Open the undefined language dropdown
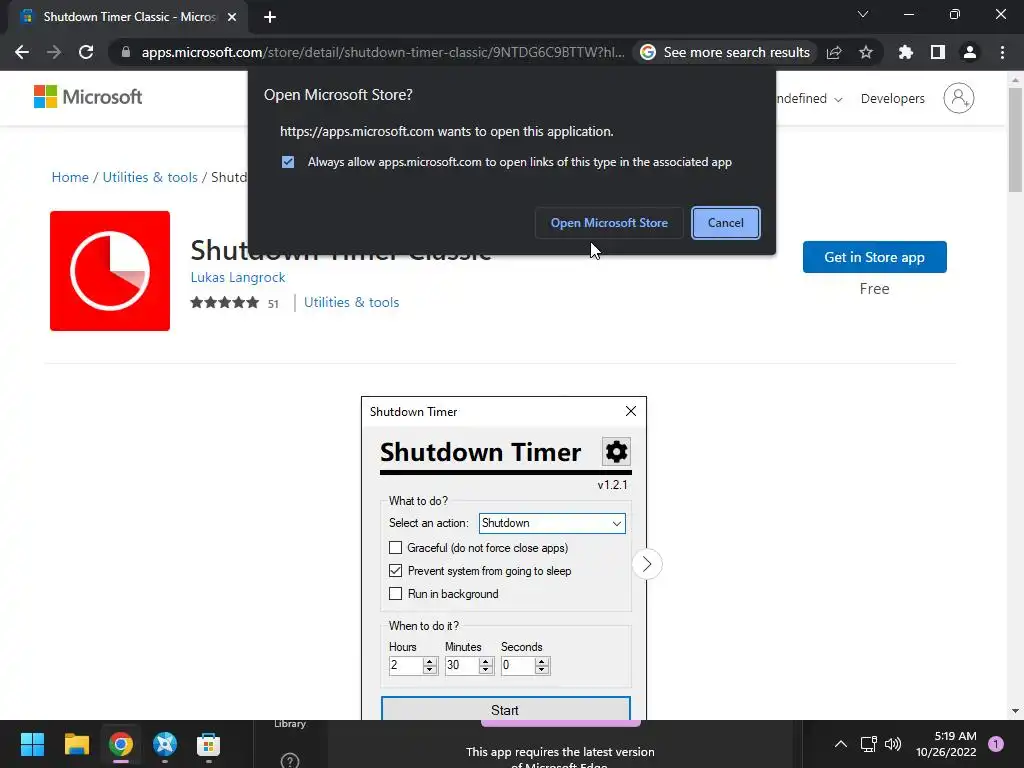 click(808, 99)
